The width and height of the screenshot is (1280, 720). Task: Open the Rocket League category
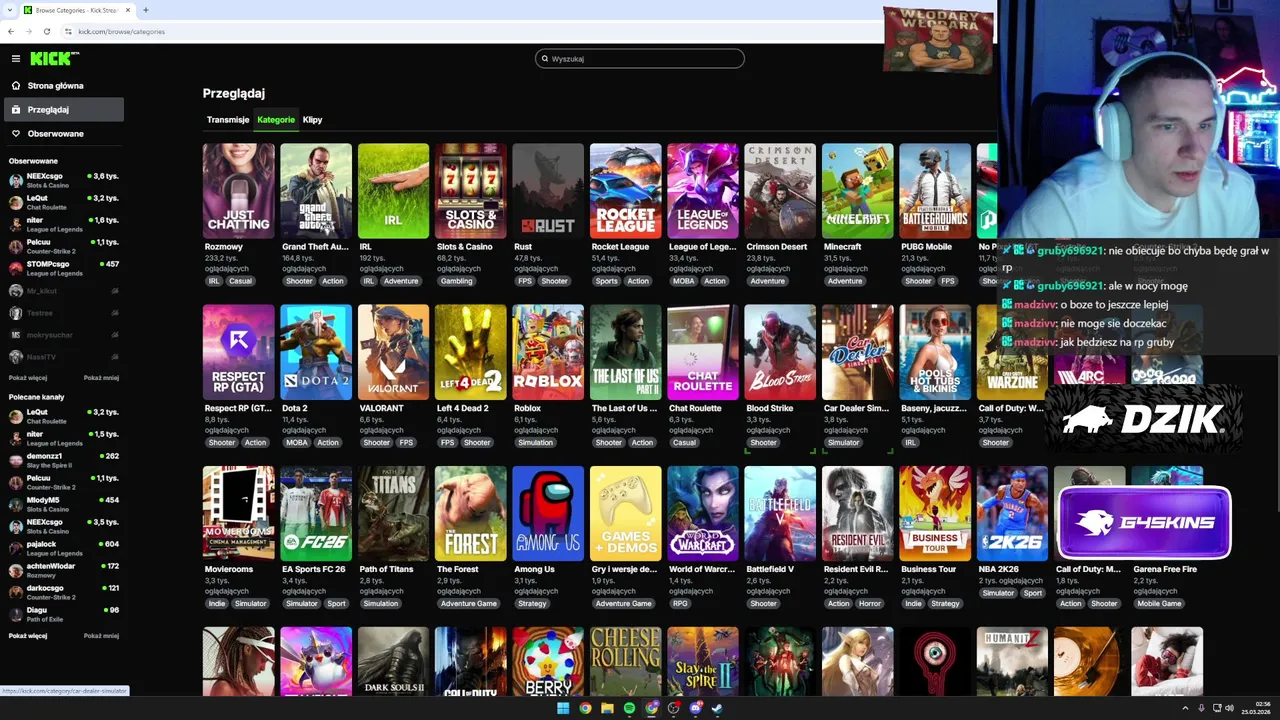pos(625,191)
